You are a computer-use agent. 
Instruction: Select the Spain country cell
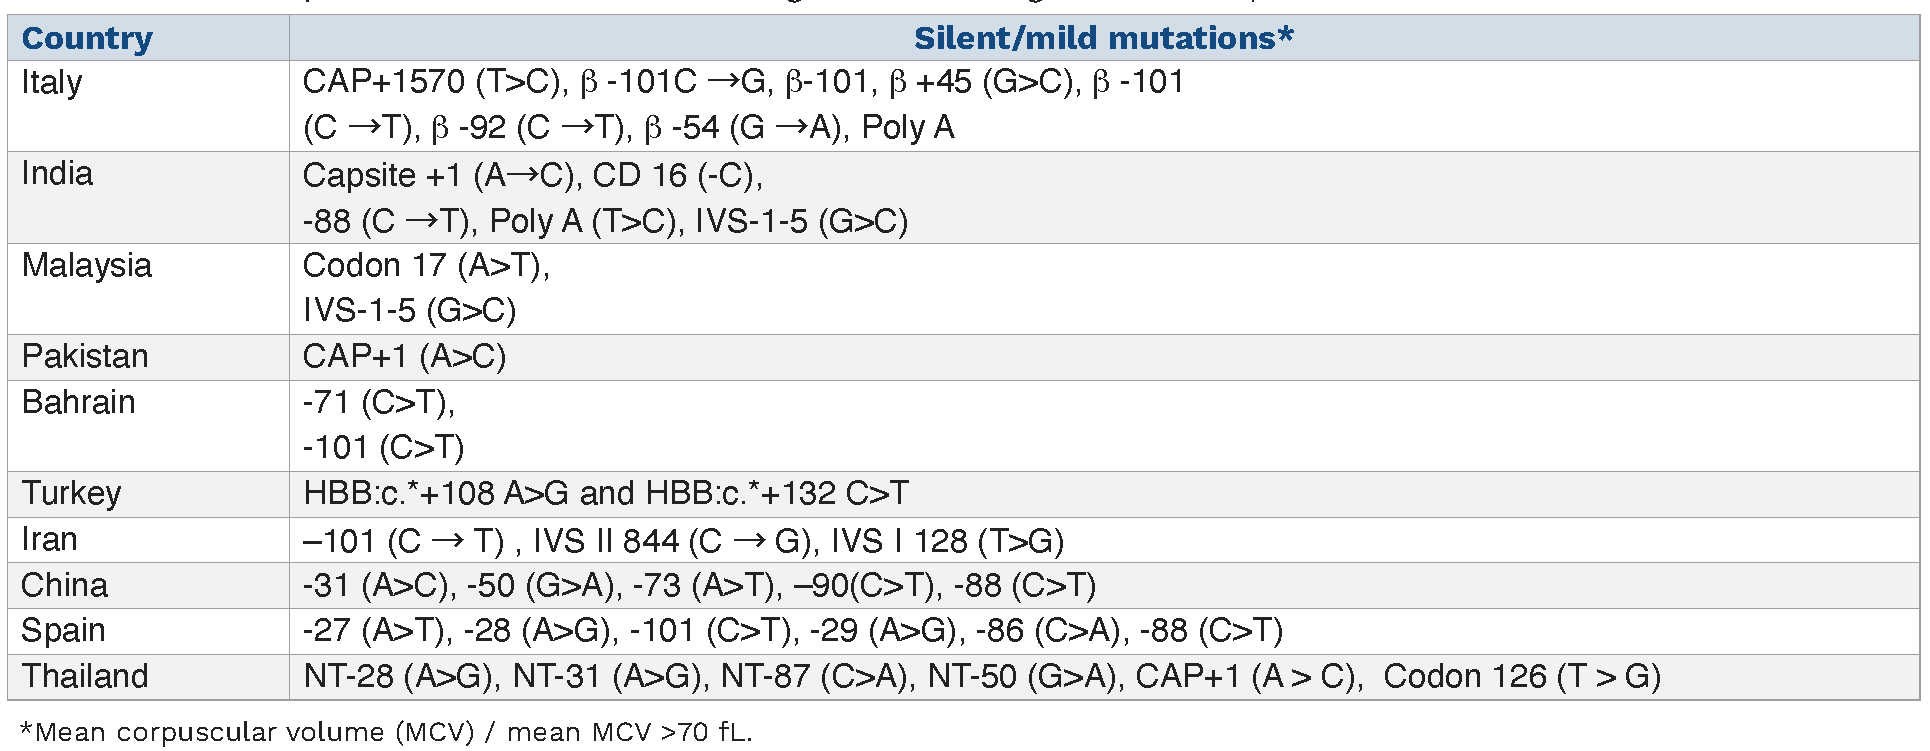(63, 631)
